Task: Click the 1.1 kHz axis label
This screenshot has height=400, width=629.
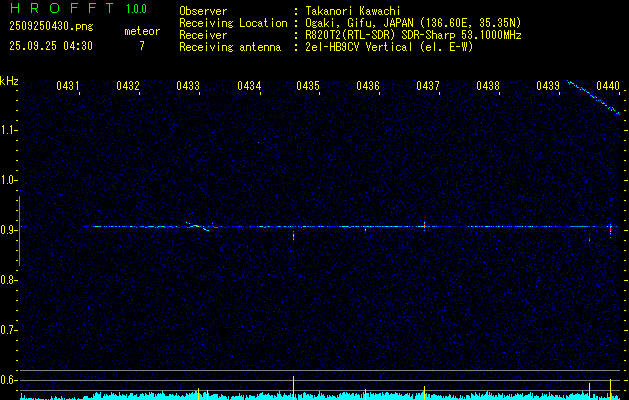Action: (x=9, y=130)
